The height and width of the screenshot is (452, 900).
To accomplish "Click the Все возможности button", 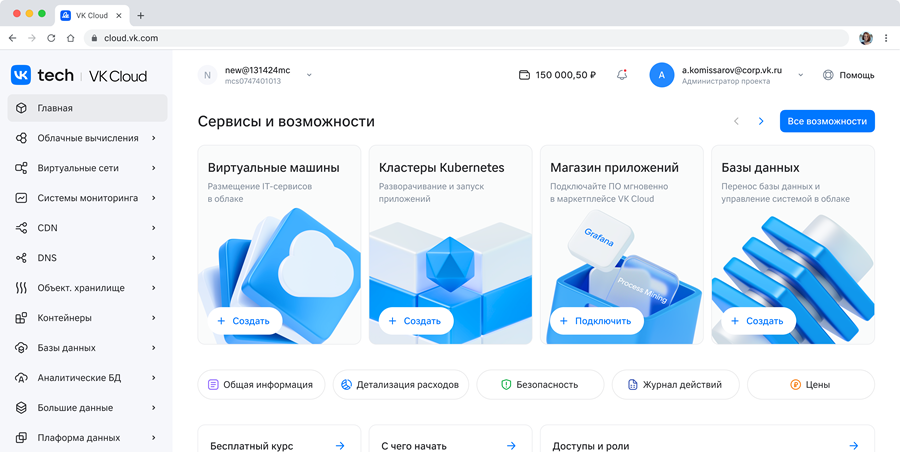I will (827, 121).
